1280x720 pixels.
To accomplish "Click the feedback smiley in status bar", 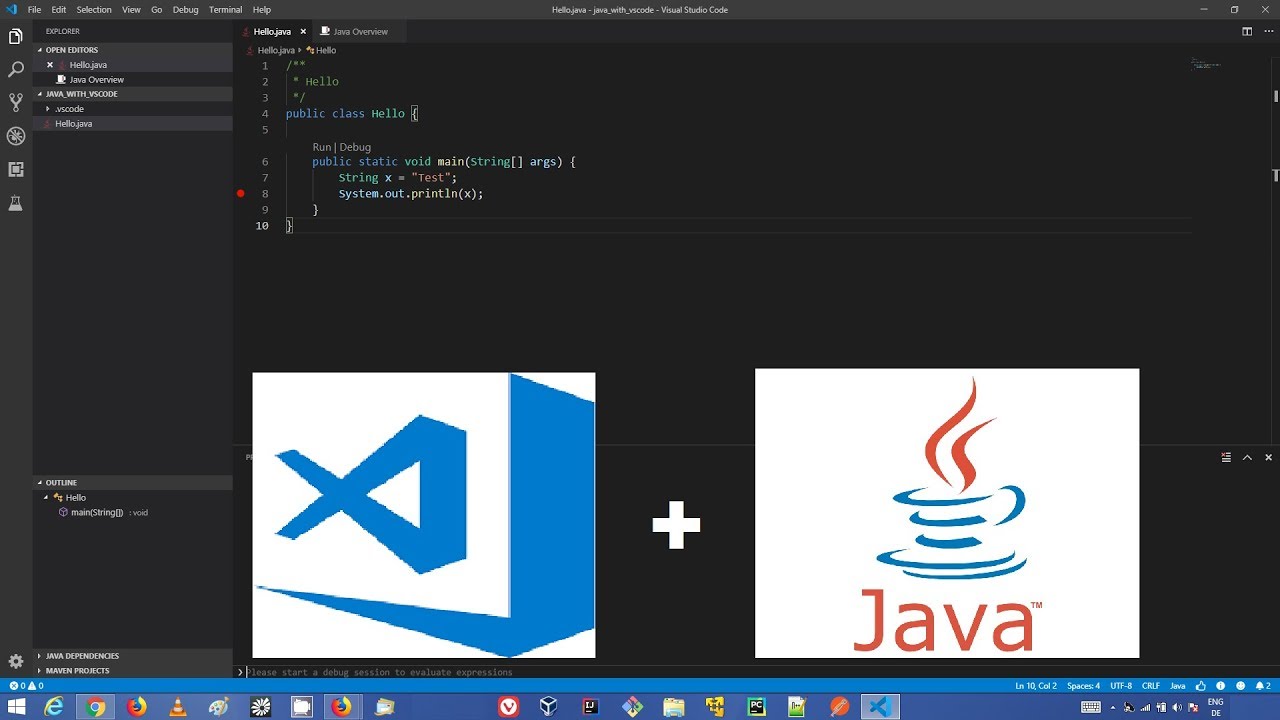I will [1240, 686].
